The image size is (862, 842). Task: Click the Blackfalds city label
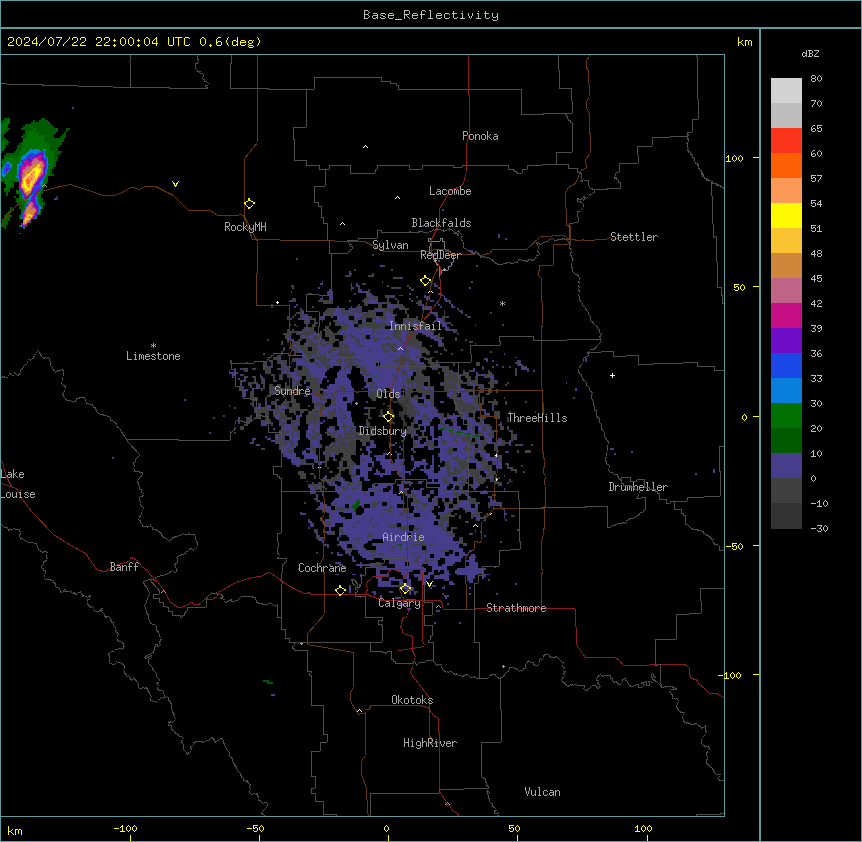441,223
